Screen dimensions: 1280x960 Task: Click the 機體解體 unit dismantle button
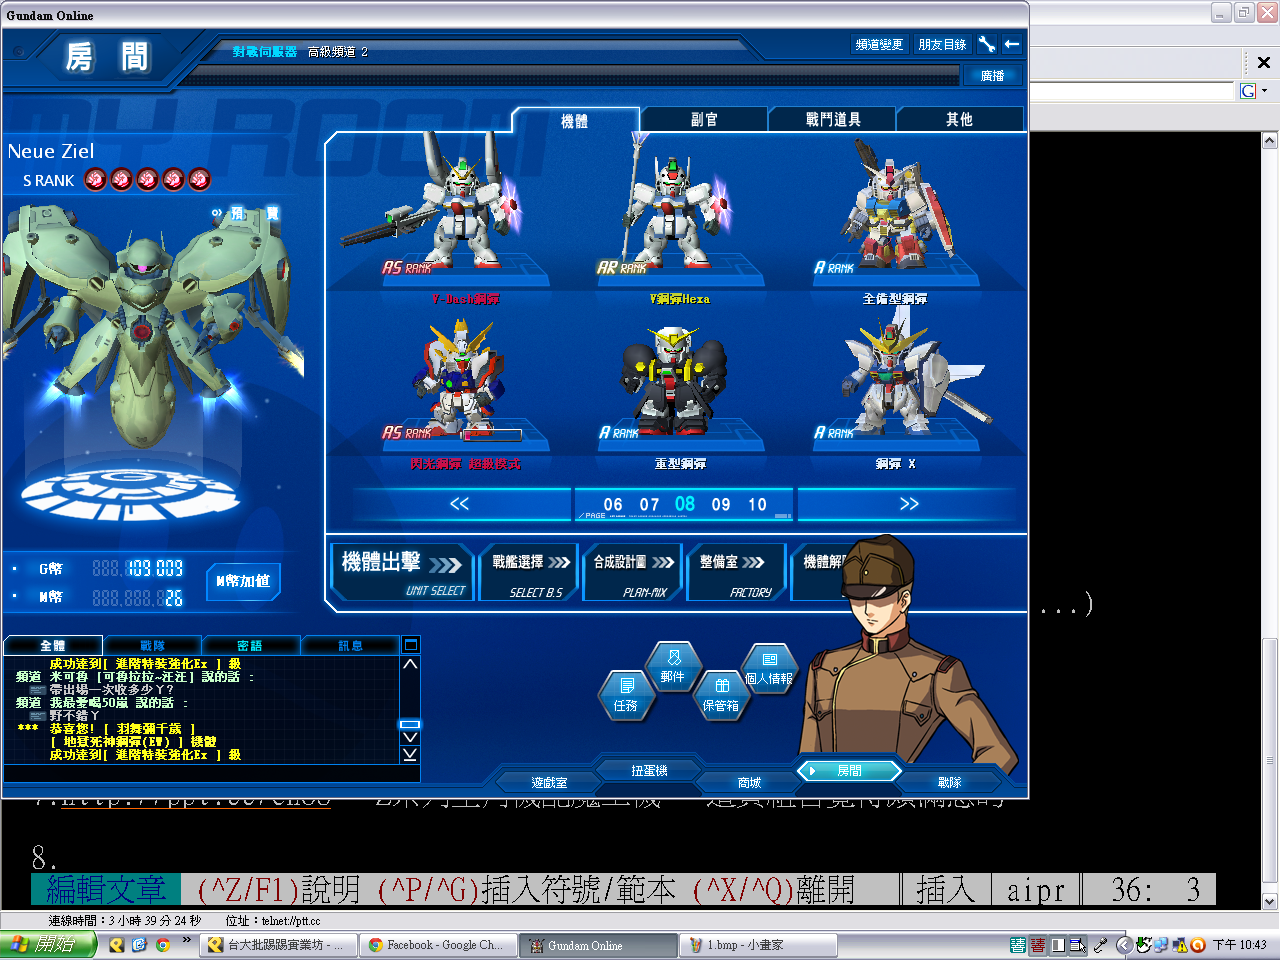click(x=822, y=573)
